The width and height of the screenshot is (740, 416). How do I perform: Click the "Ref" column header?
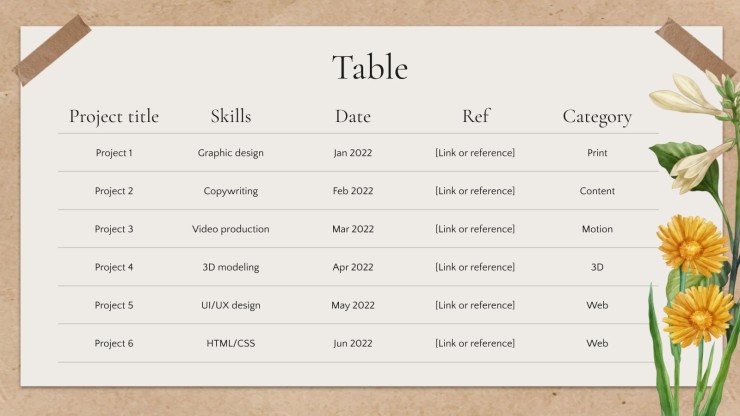476,116
